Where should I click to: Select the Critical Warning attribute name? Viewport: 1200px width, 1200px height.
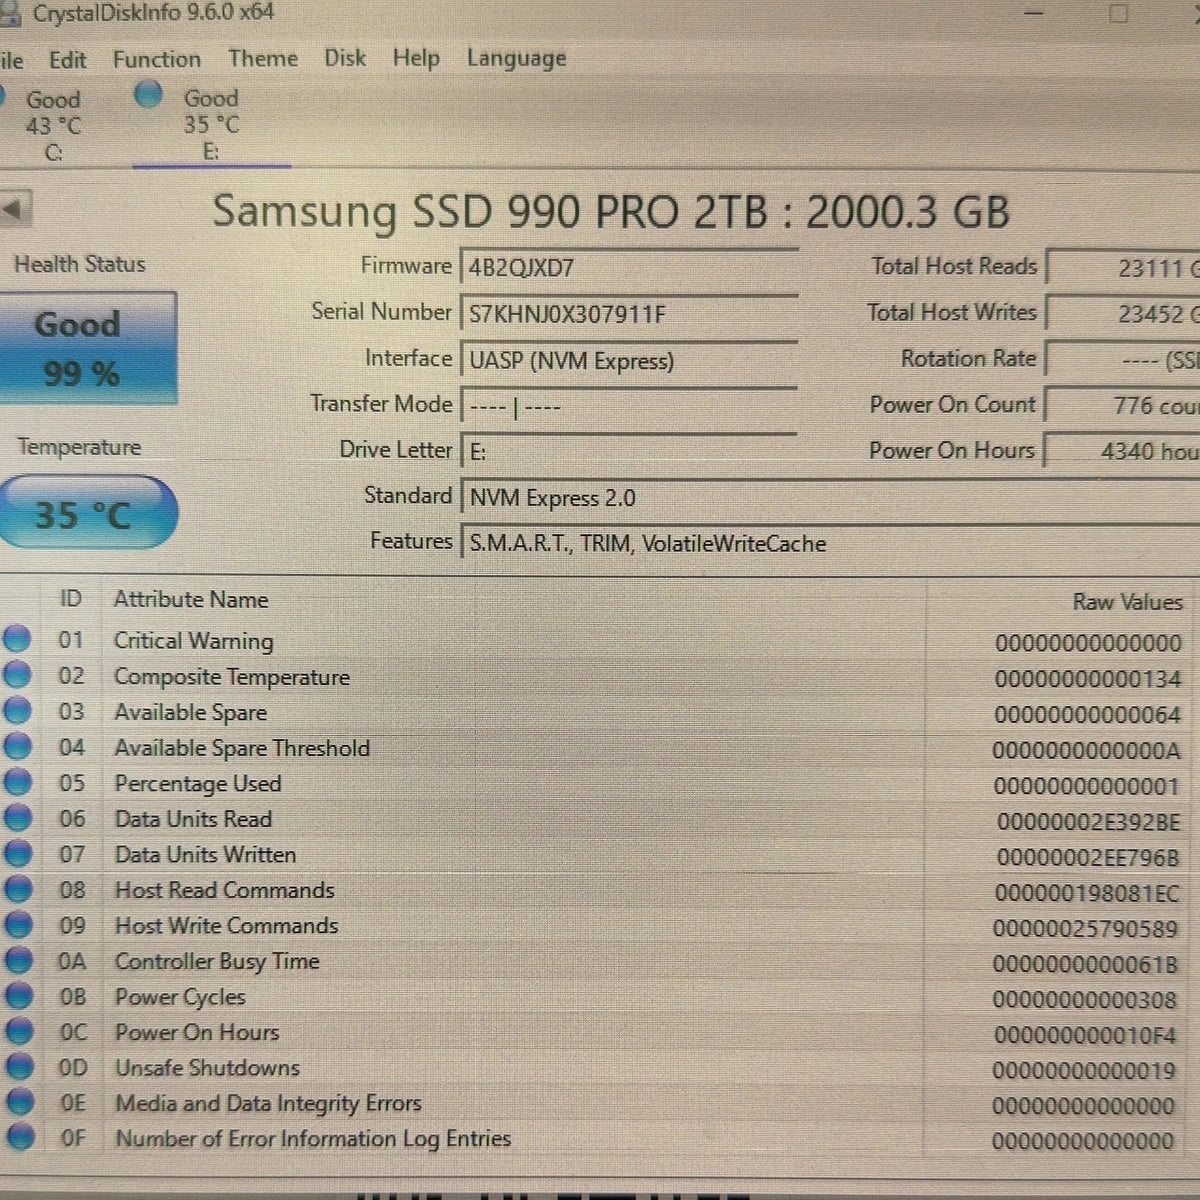tap(193, 641)
